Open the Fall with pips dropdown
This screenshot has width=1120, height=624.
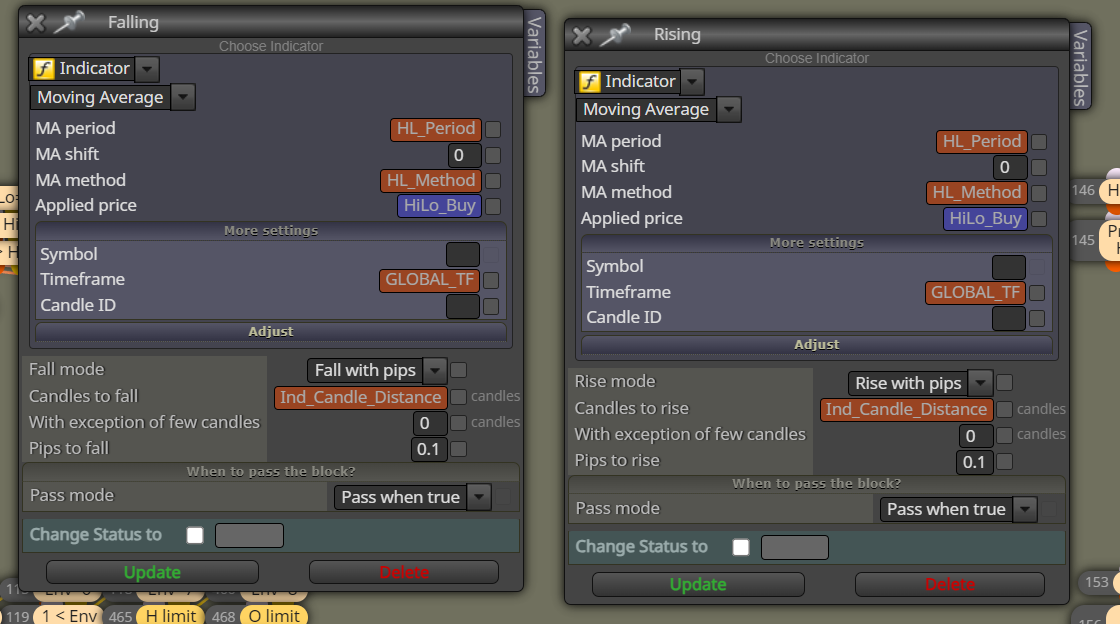tap(434, 370)
